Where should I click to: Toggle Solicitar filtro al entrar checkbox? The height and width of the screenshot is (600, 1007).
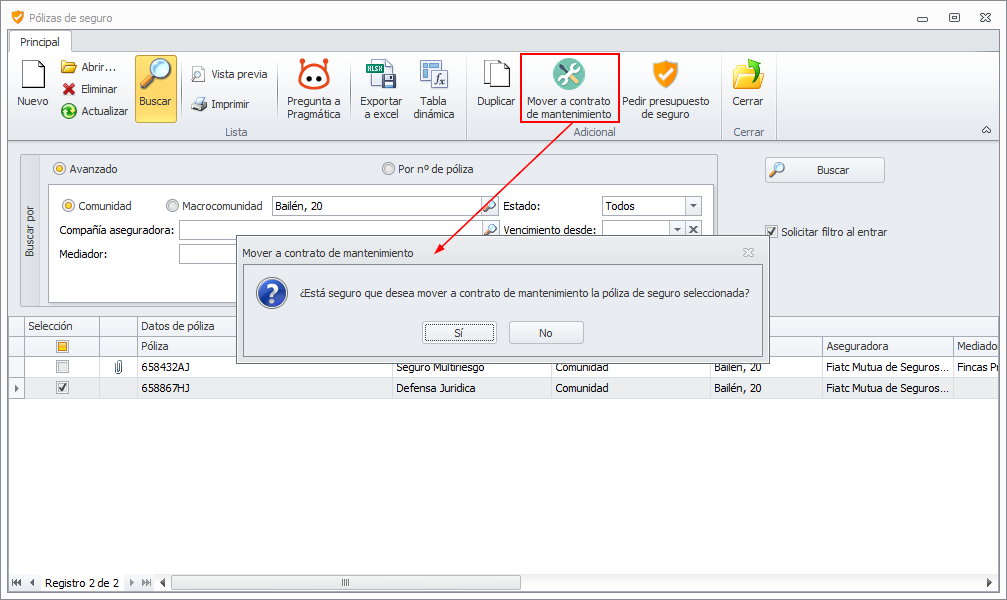click(x=771, y=231)
